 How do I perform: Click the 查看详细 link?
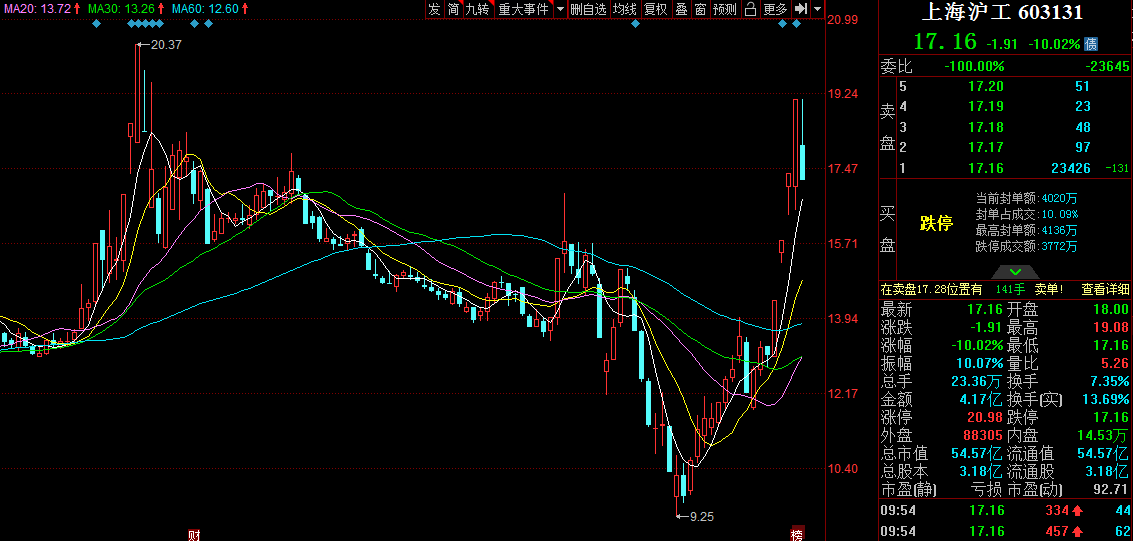pyautogui.click(x=1106, y=289)
